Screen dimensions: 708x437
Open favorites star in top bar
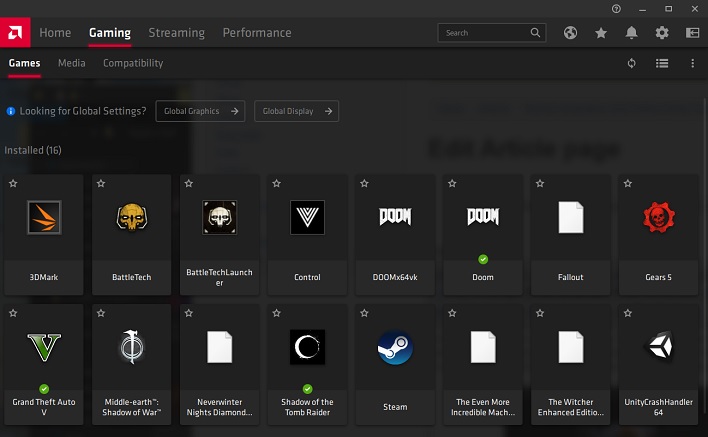(x=601, y=33)
